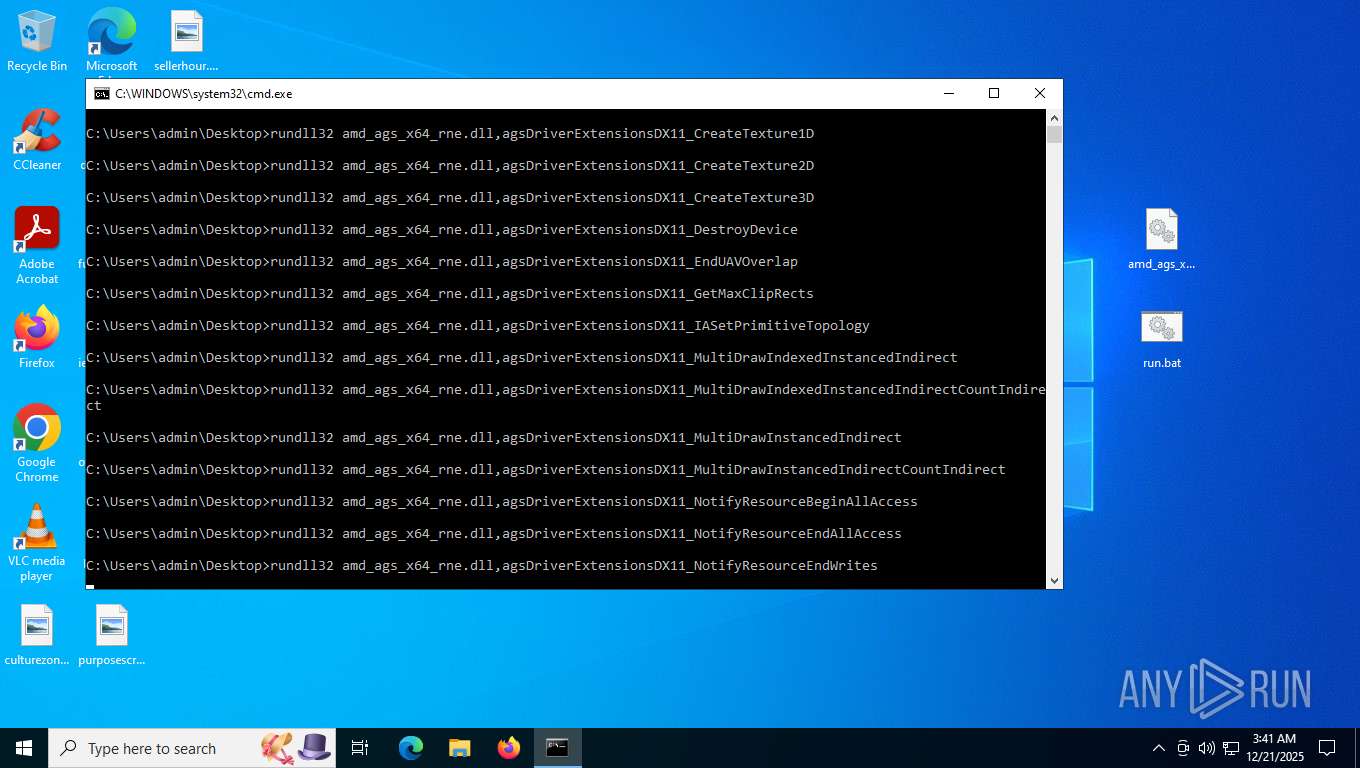Image resolution: width=1360 pixels, height=768 pixels.
Task: Click the CreateTexture2D command line
Action: pyautogui.click(x=450, y=166)
